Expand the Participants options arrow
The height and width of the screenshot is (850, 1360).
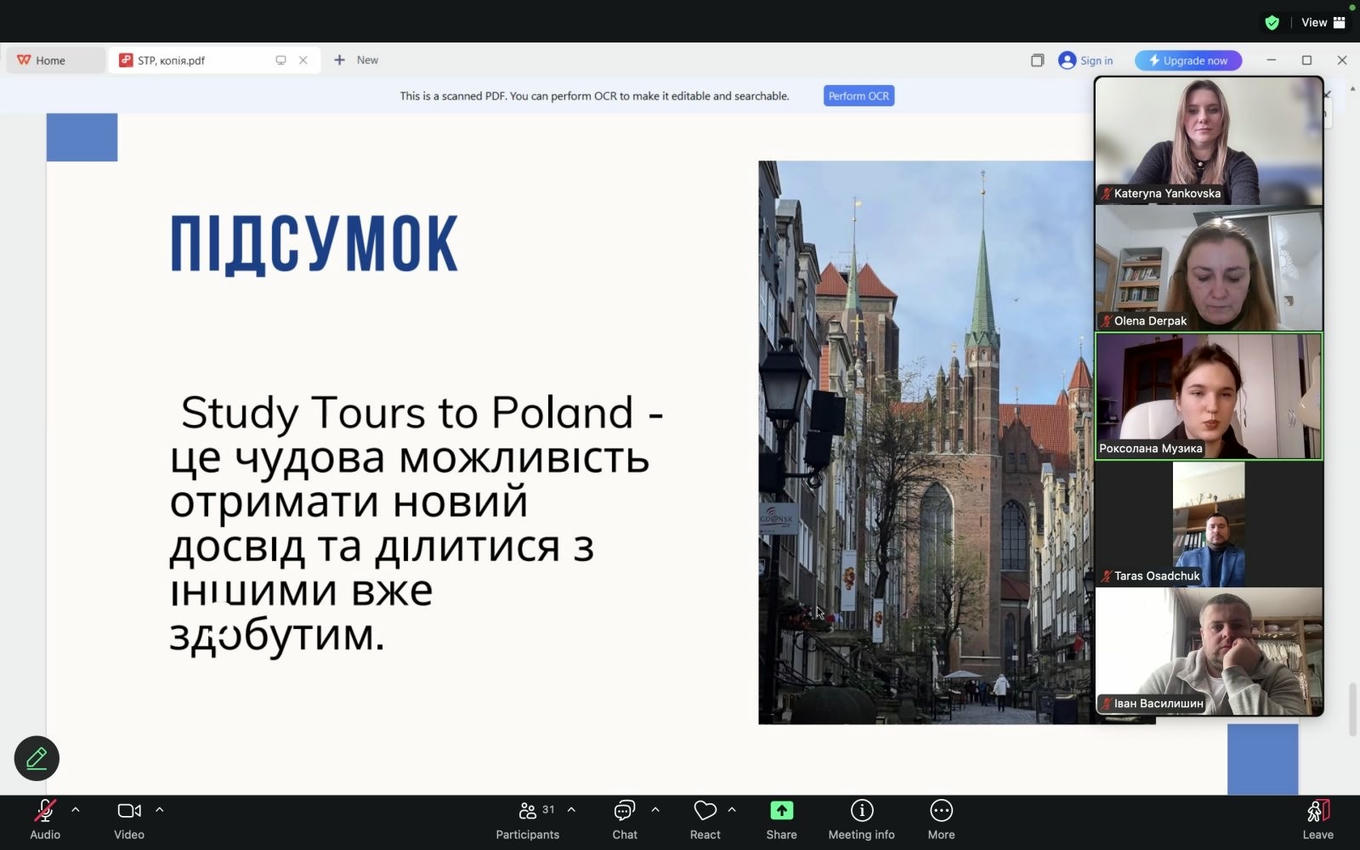[x=571, y=810]
